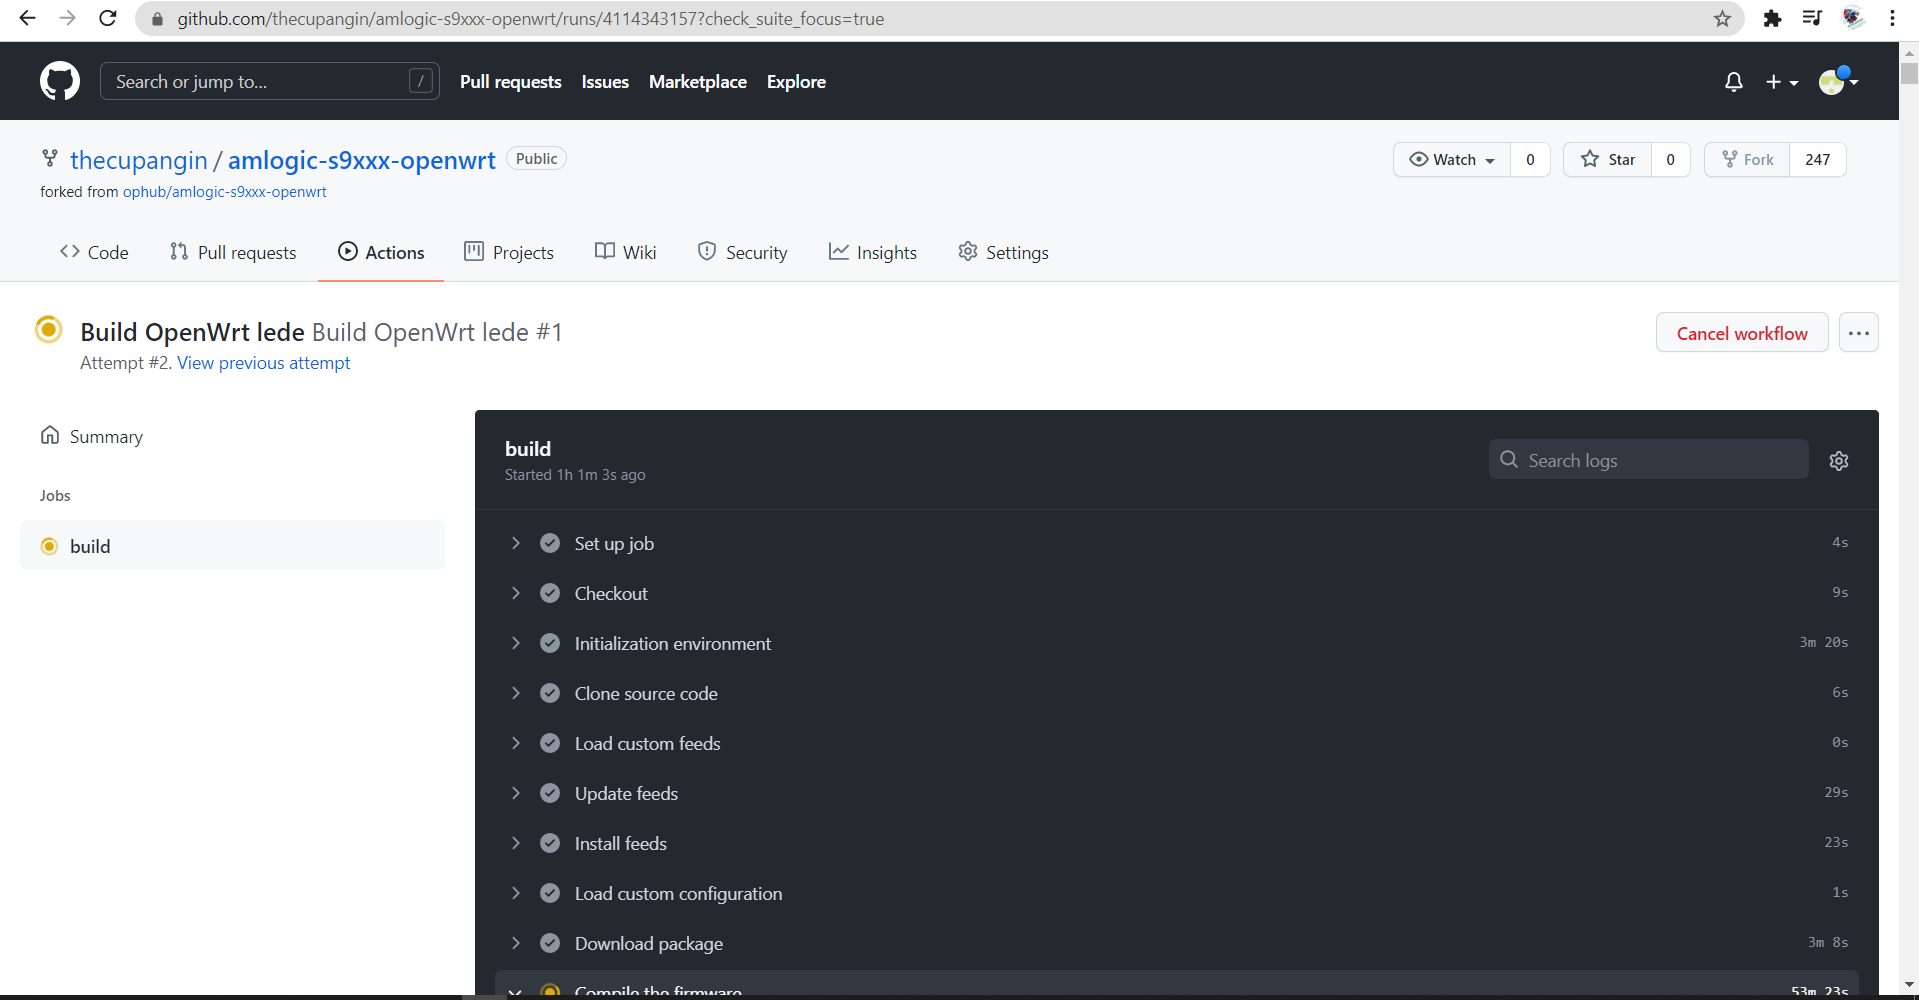
Task: Select the Summary home icon in the sidebar
Action: coord(50,435)
